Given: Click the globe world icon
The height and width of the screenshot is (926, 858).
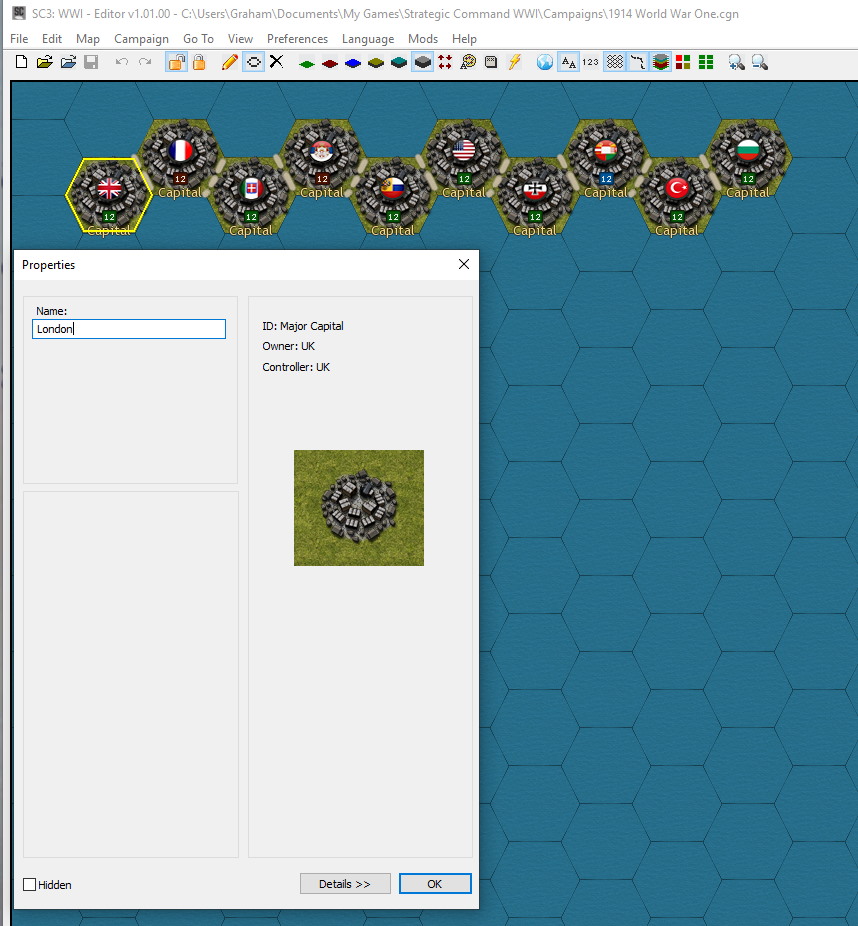Looking at the screenshot, I should coord(544,62).
